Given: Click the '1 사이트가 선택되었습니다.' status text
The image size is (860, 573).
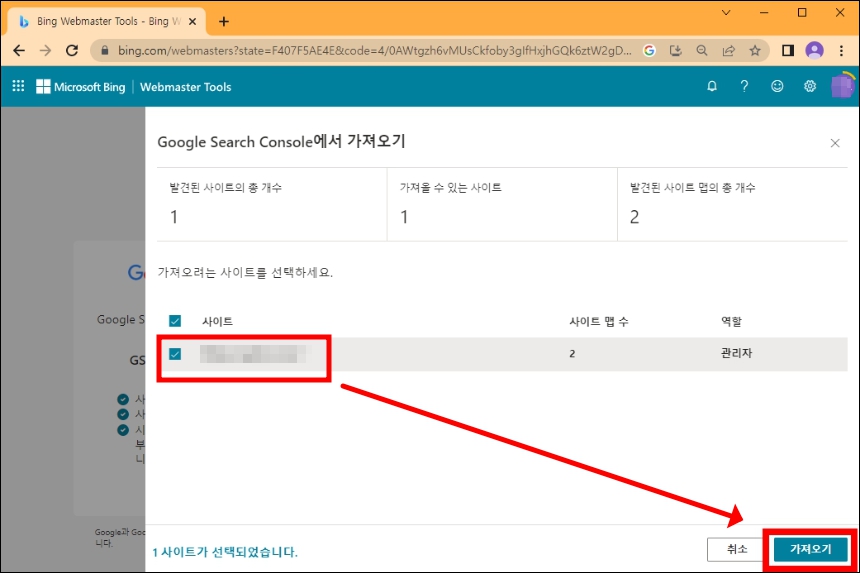Looking at the screenshot, I should pos(225,552).
